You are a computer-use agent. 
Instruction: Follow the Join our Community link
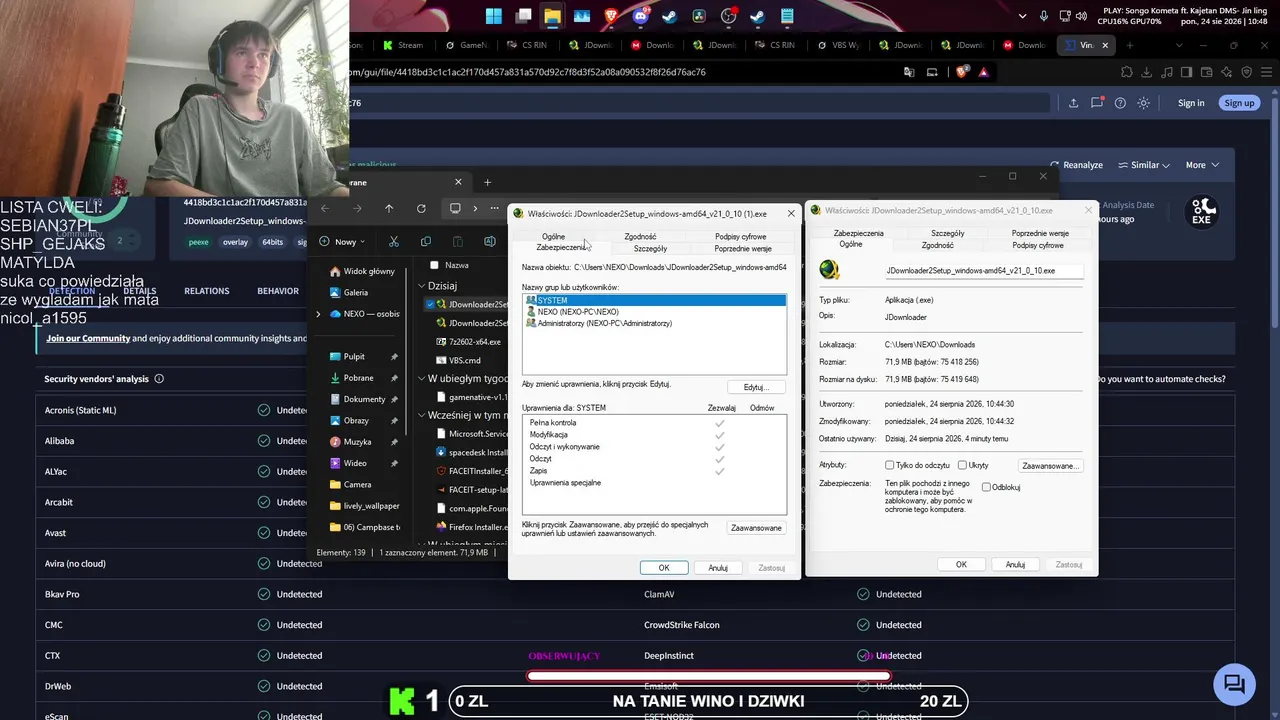(x=88, y=338)
